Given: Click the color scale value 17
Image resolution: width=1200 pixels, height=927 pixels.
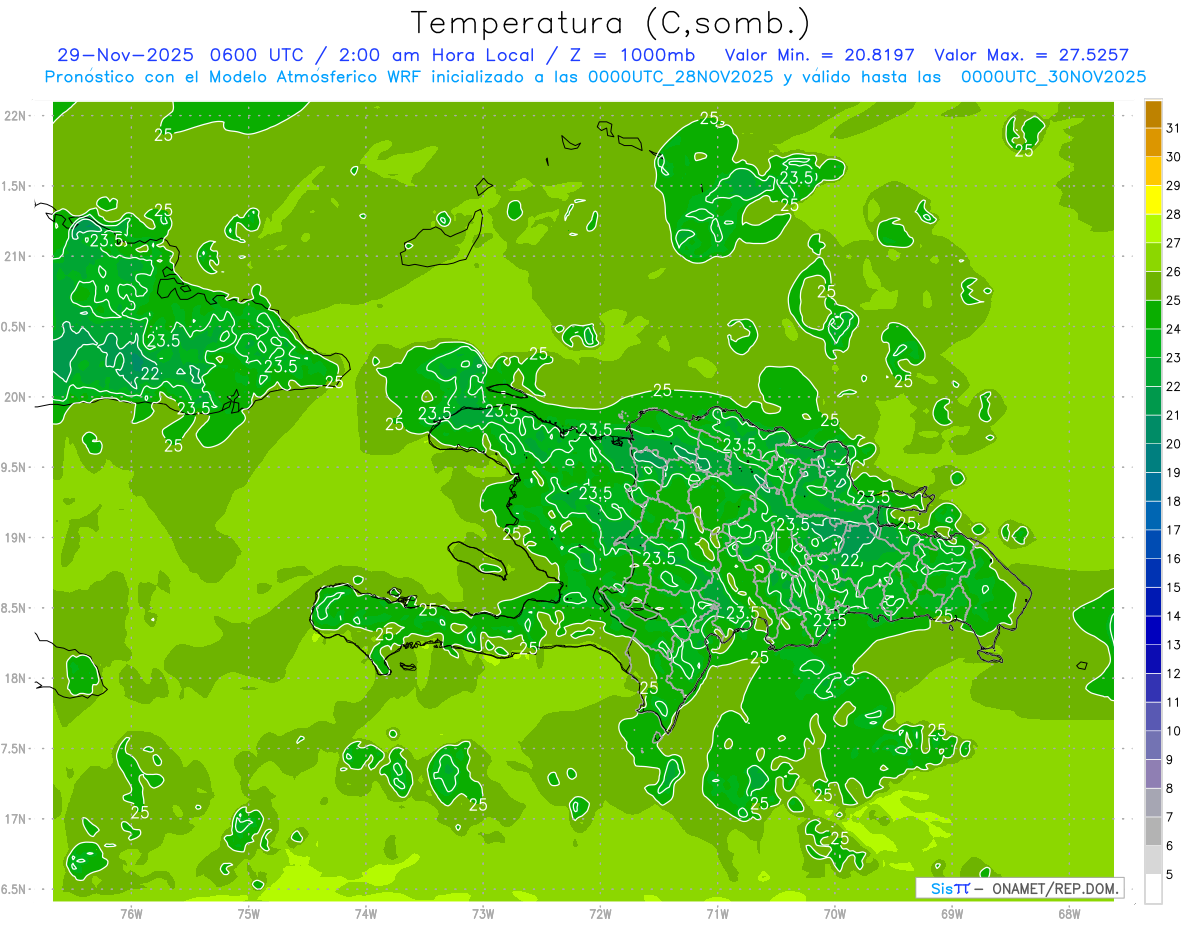Looking at the screenshot, I should tap(1173, 530).
